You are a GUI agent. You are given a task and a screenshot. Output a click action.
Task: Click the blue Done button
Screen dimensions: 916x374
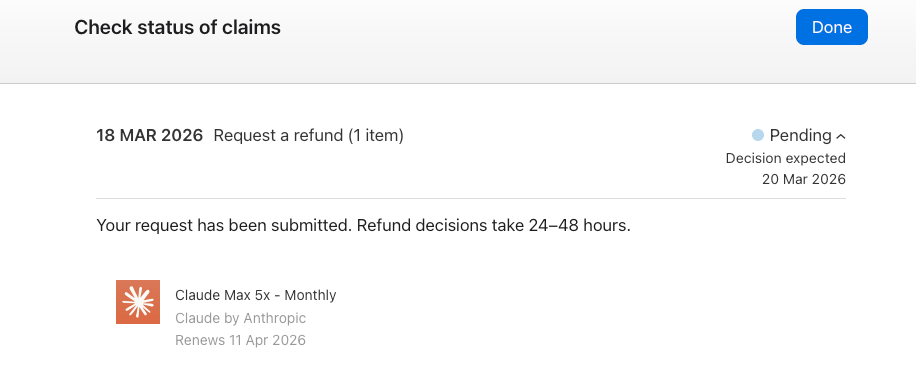point(831,27)
